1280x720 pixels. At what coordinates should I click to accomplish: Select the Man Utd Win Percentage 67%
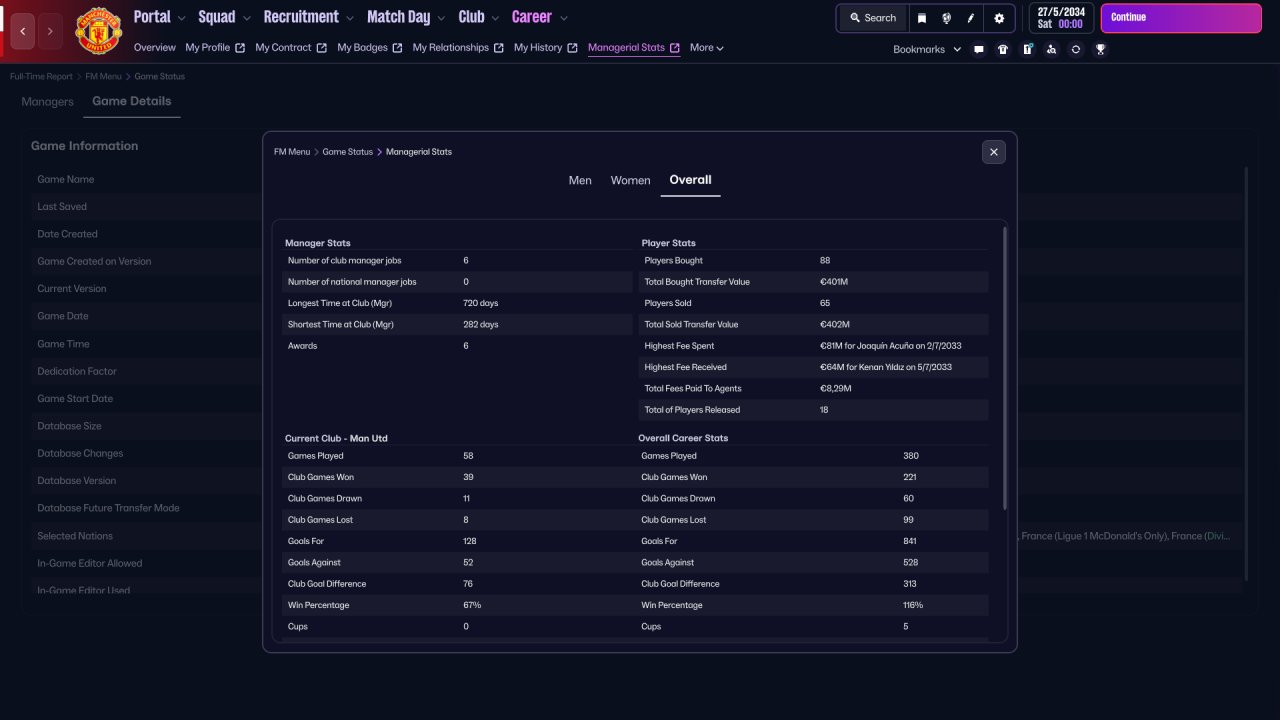pyautogui.click(x=472, y=605)
